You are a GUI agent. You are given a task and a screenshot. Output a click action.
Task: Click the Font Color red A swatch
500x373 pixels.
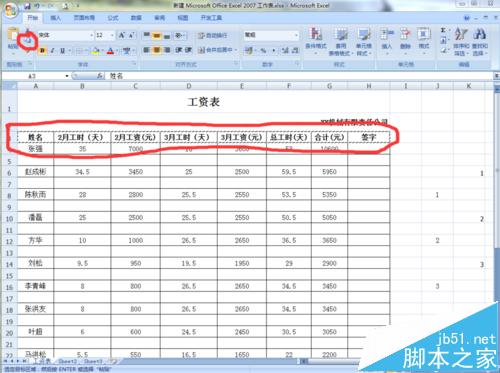111,51
